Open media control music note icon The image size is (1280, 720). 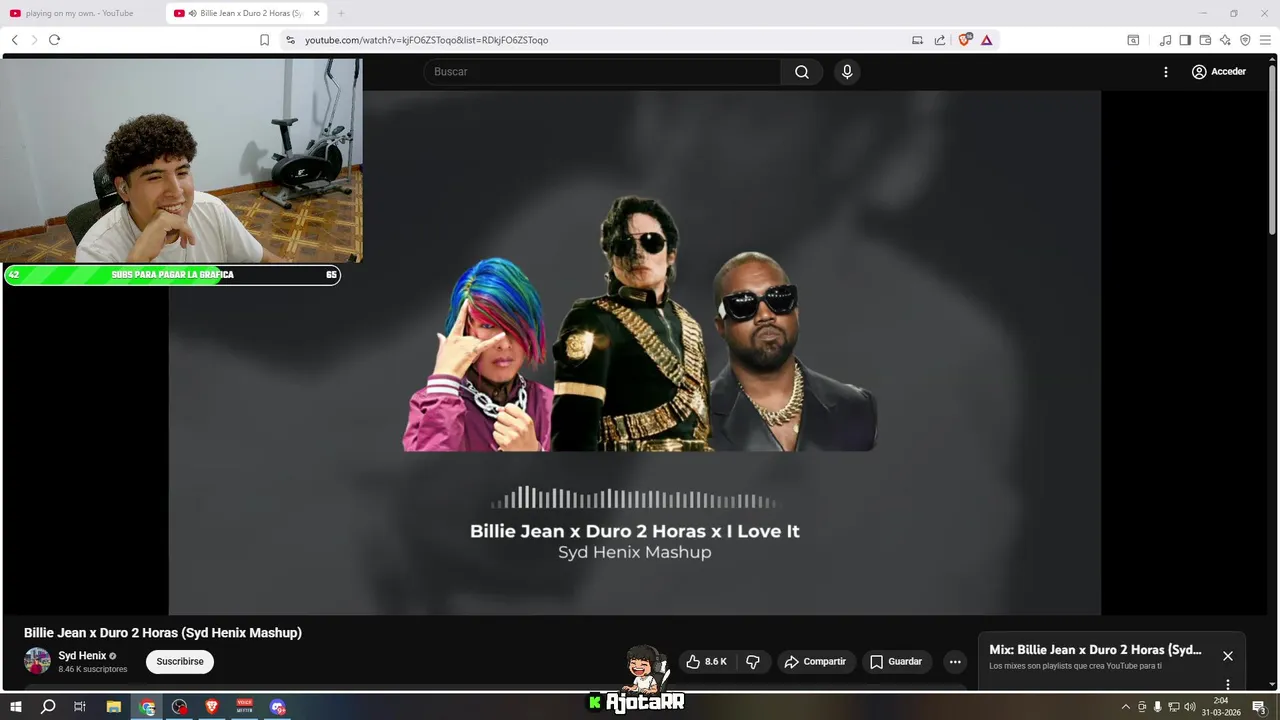[x=1165, y=40]
